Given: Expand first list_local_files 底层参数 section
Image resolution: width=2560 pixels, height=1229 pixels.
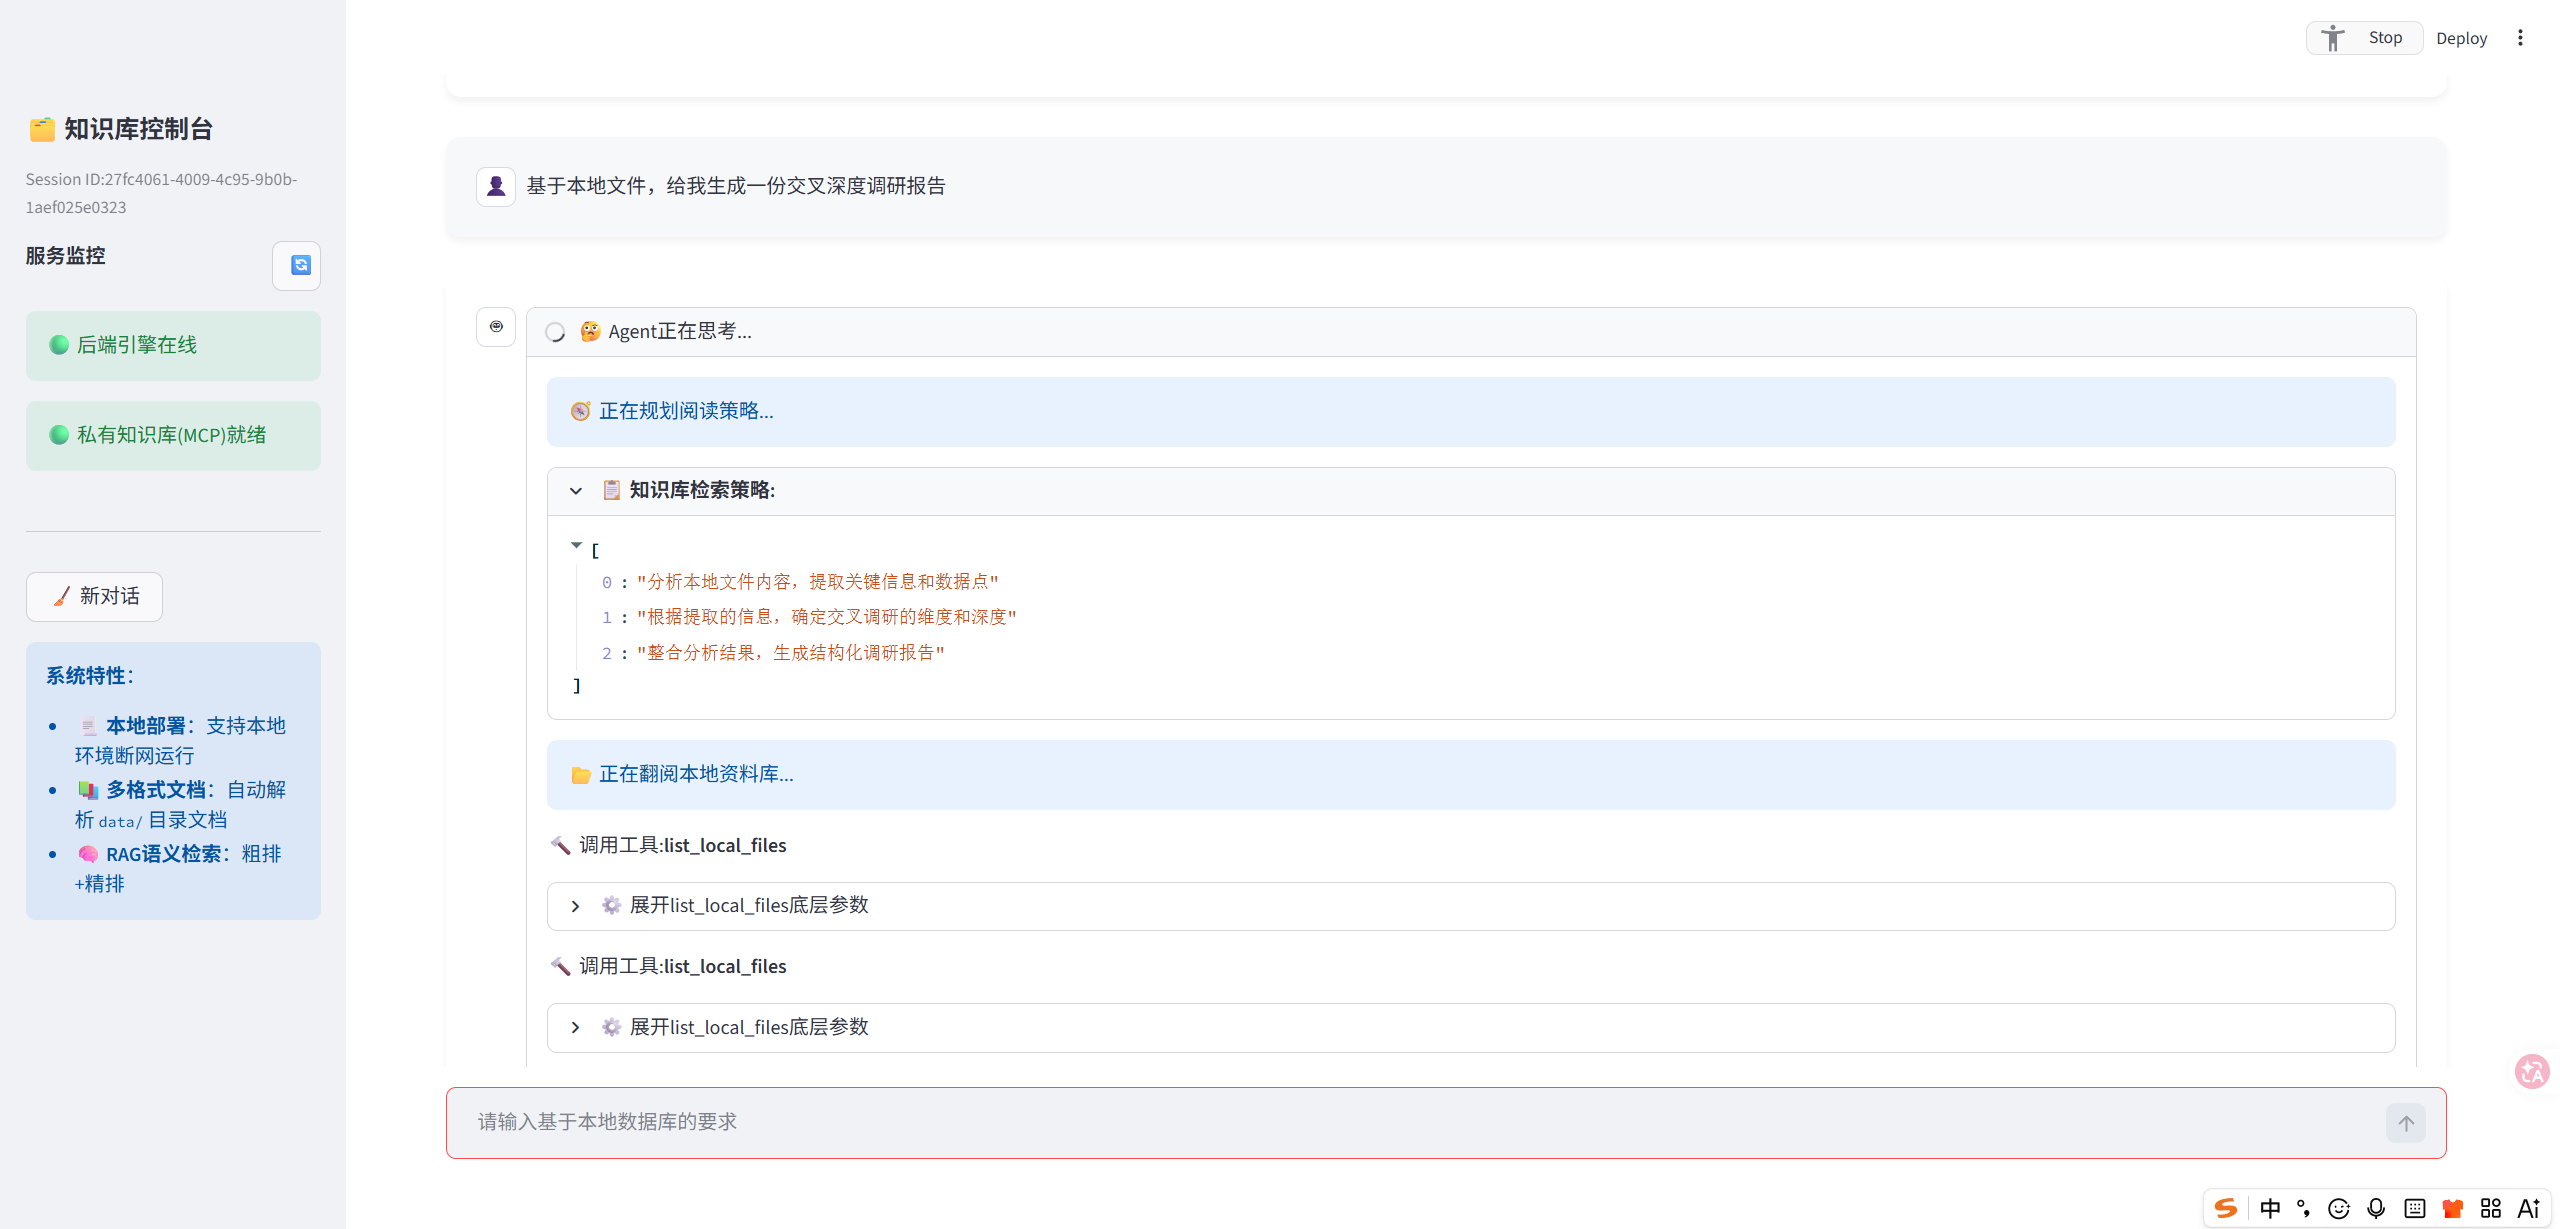Looking at the screenshot, I should click(x=576, y=906).
